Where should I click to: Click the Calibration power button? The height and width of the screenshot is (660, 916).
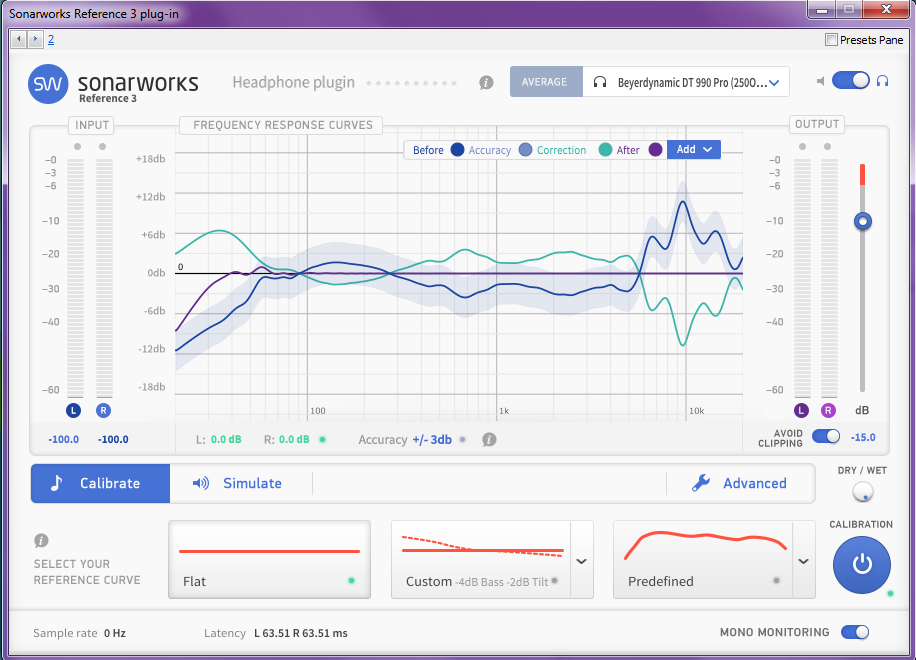pyautogui.click(x=862, y=565)
